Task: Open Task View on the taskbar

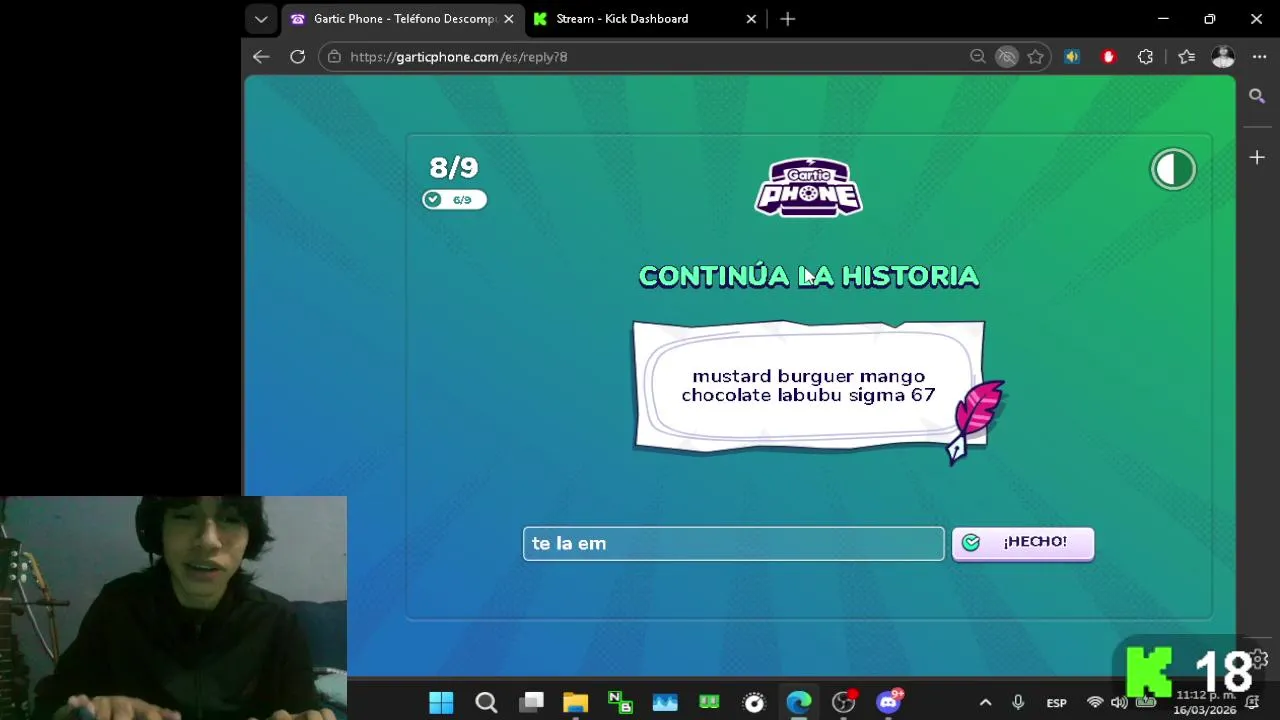Action: click(531, 702)
